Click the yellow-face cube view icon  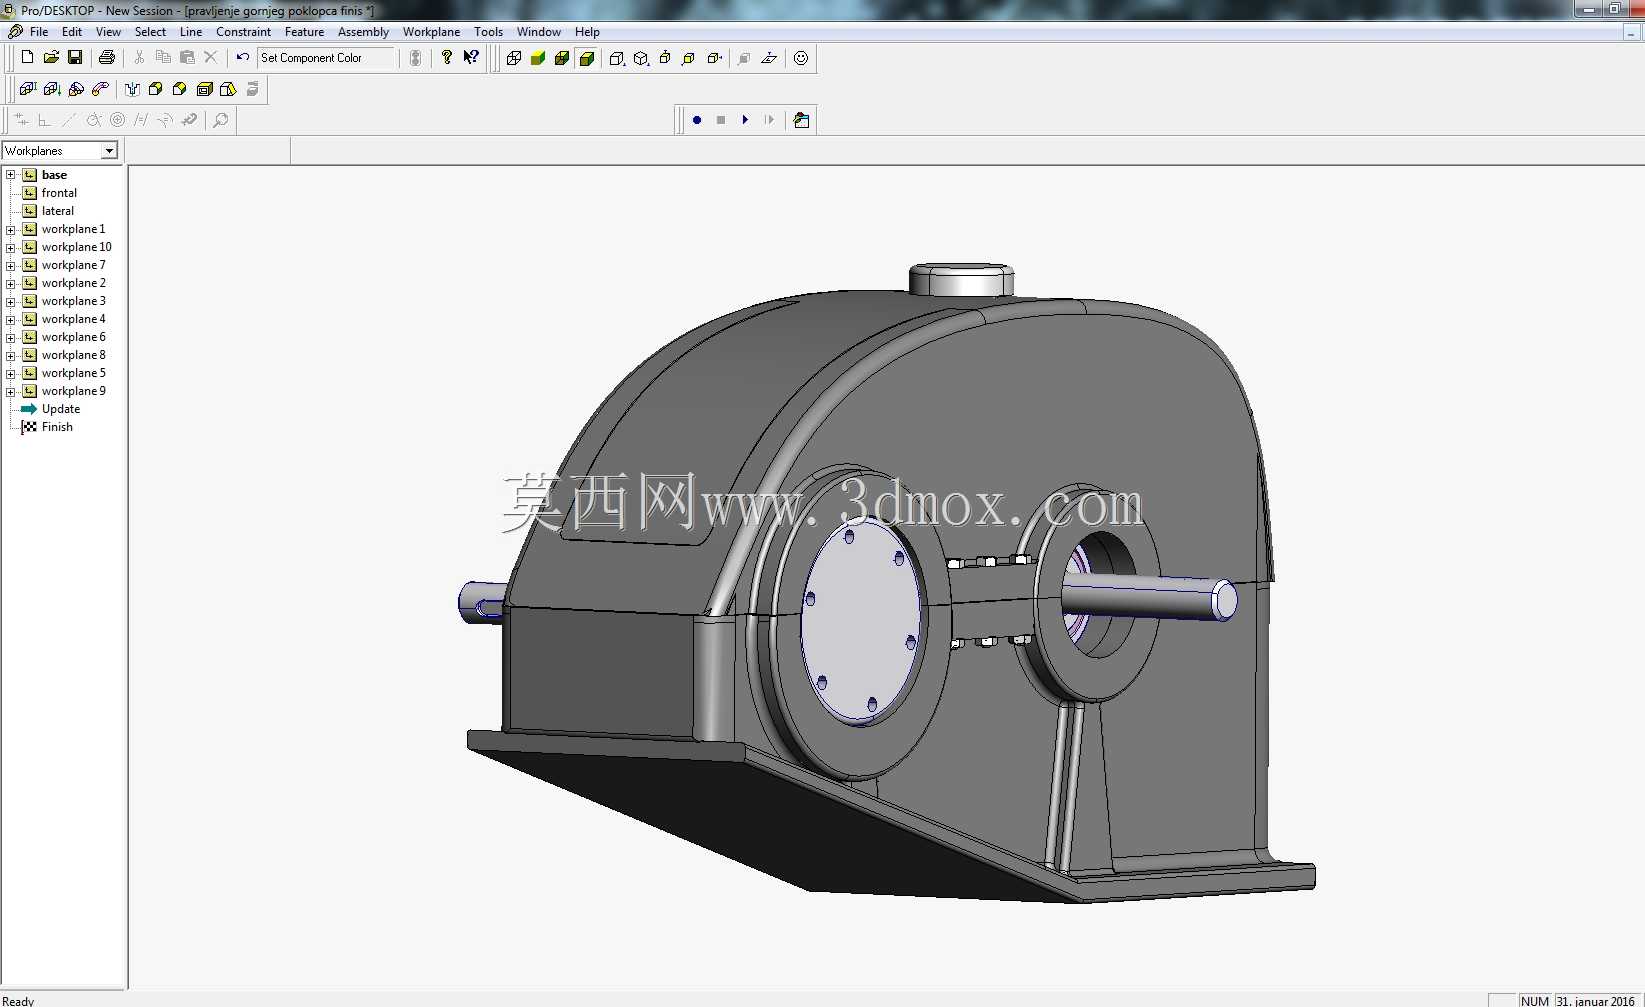pyautogui.click(x=689, y=58)
